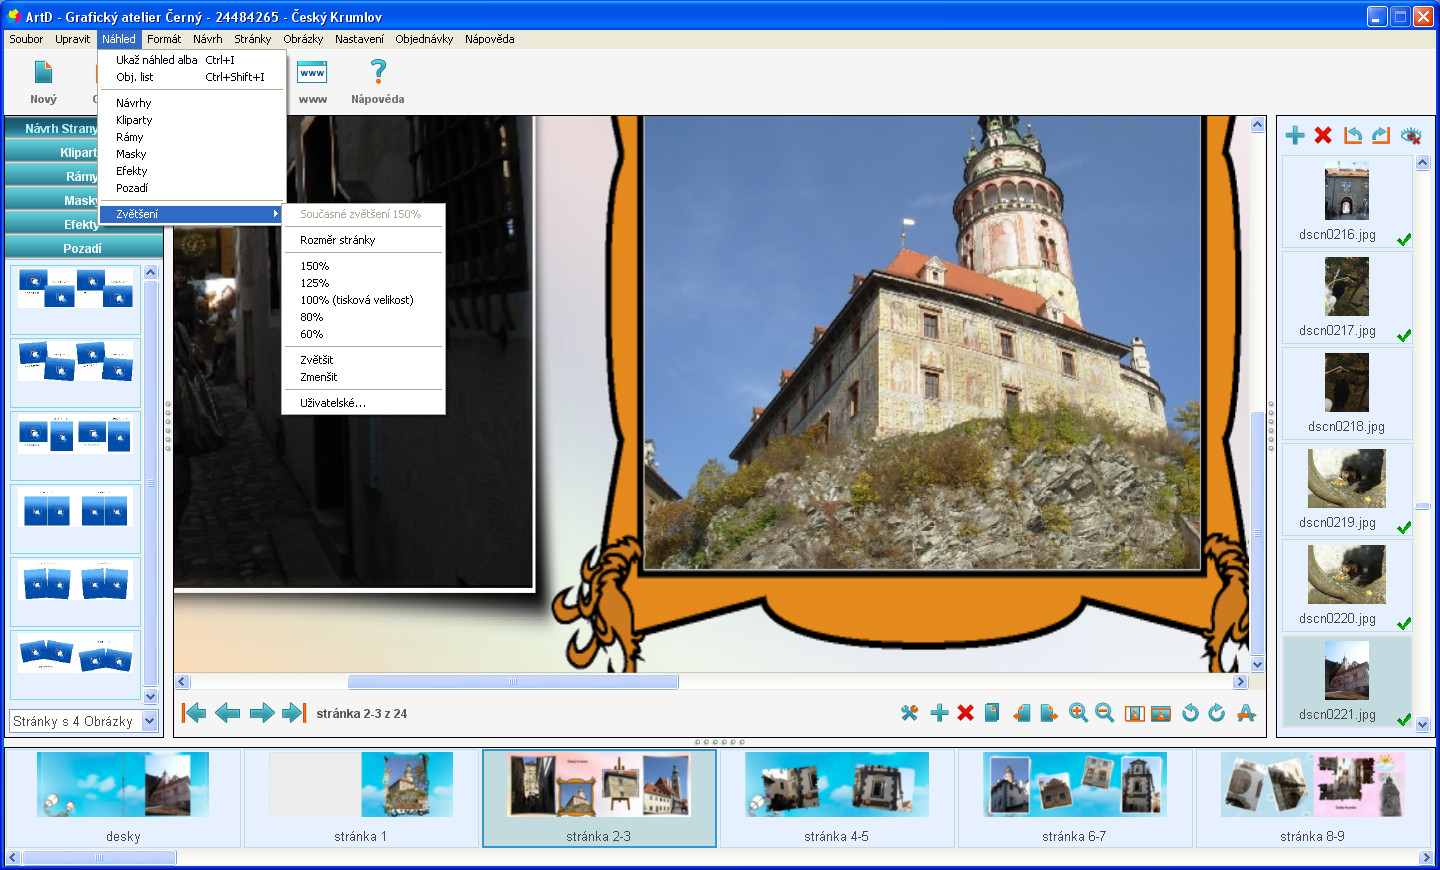Select the dscn0221.jpg thumbnail
The width and height of the screenshot is (1440, 870).
coord(1347,680)
